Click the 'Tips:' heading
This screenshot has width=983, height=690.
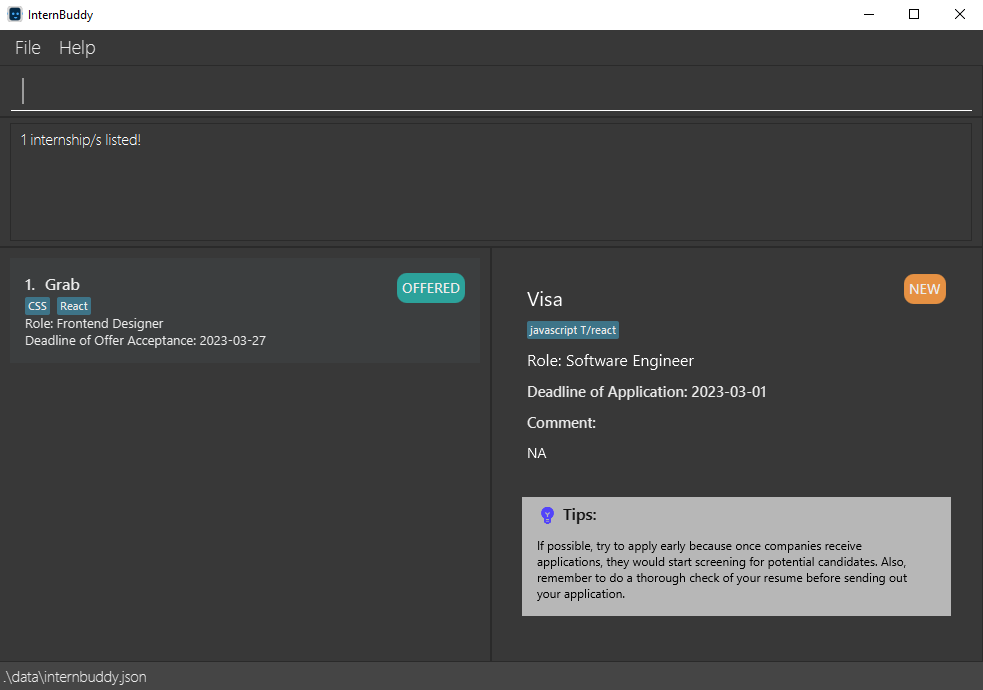tap(579, 515)
